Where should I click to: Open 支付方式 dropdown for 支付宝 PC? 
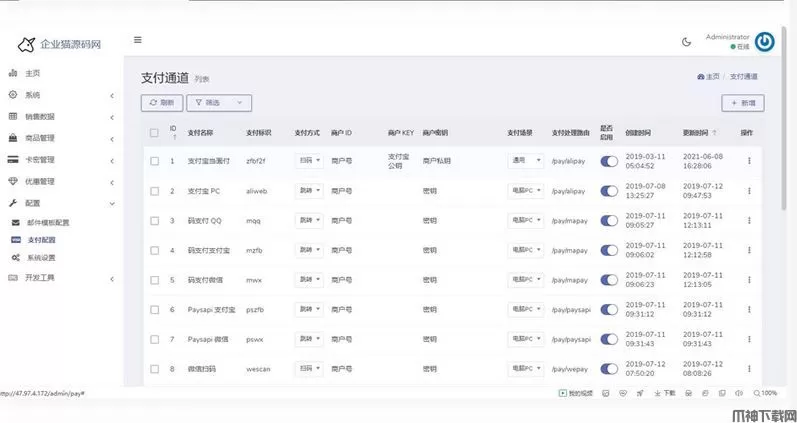click(309, 190)
